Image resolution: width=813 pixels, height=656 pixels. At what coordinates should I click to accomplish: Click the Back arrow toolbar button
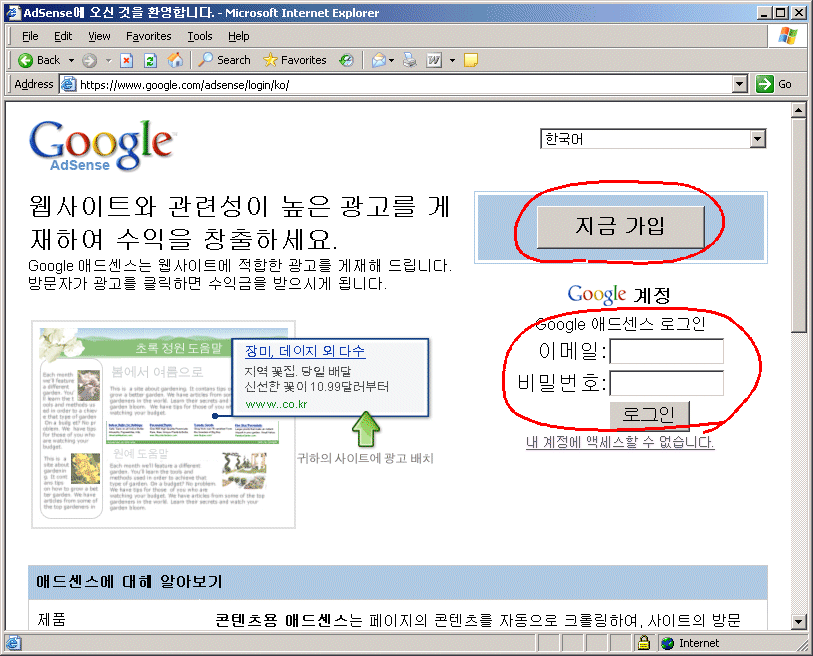(x=39, y=60)
